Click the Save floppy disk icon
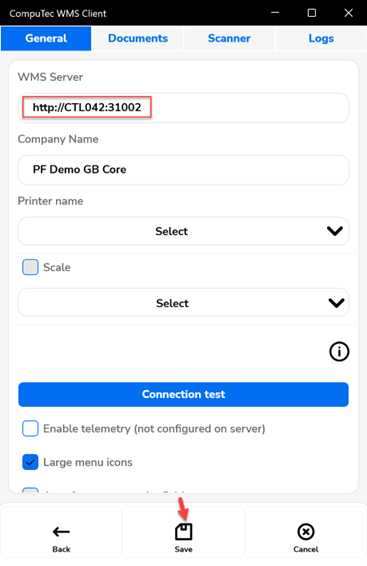Image resolution: width=367 pixels, height=566 pixels. [183, 532]
